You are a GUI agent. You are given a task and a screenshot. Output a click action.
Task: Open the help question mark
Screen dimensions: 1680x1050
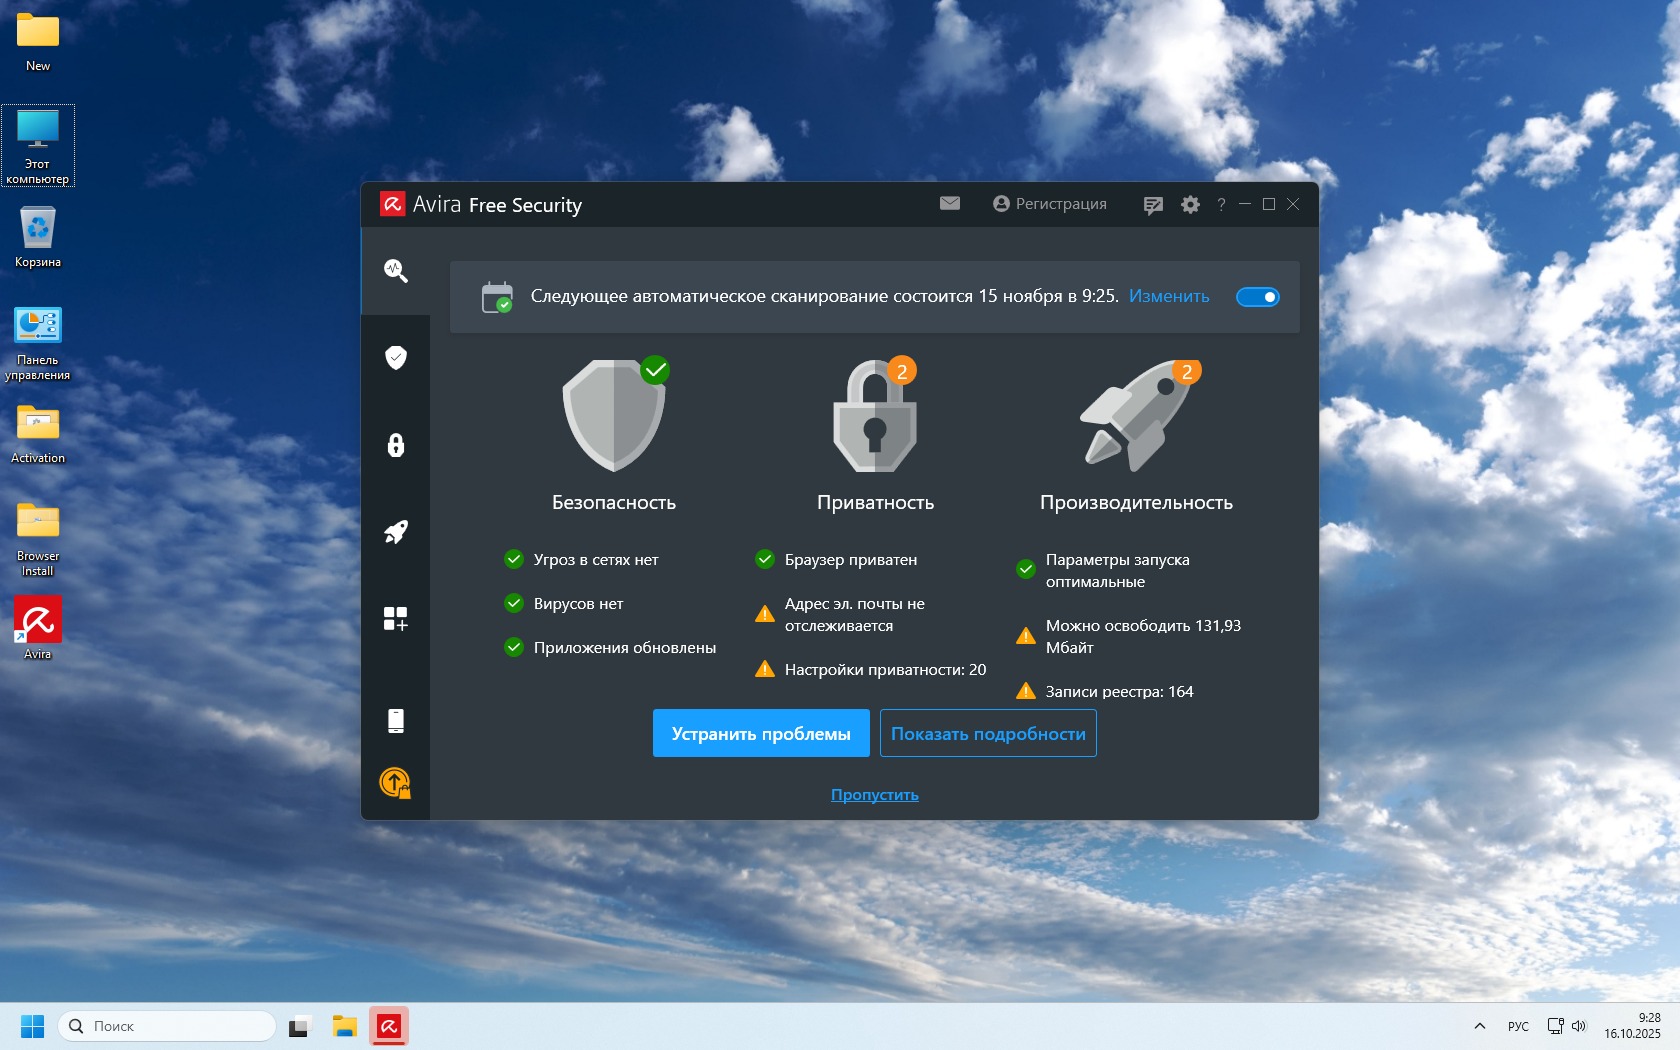(1221, 204)
